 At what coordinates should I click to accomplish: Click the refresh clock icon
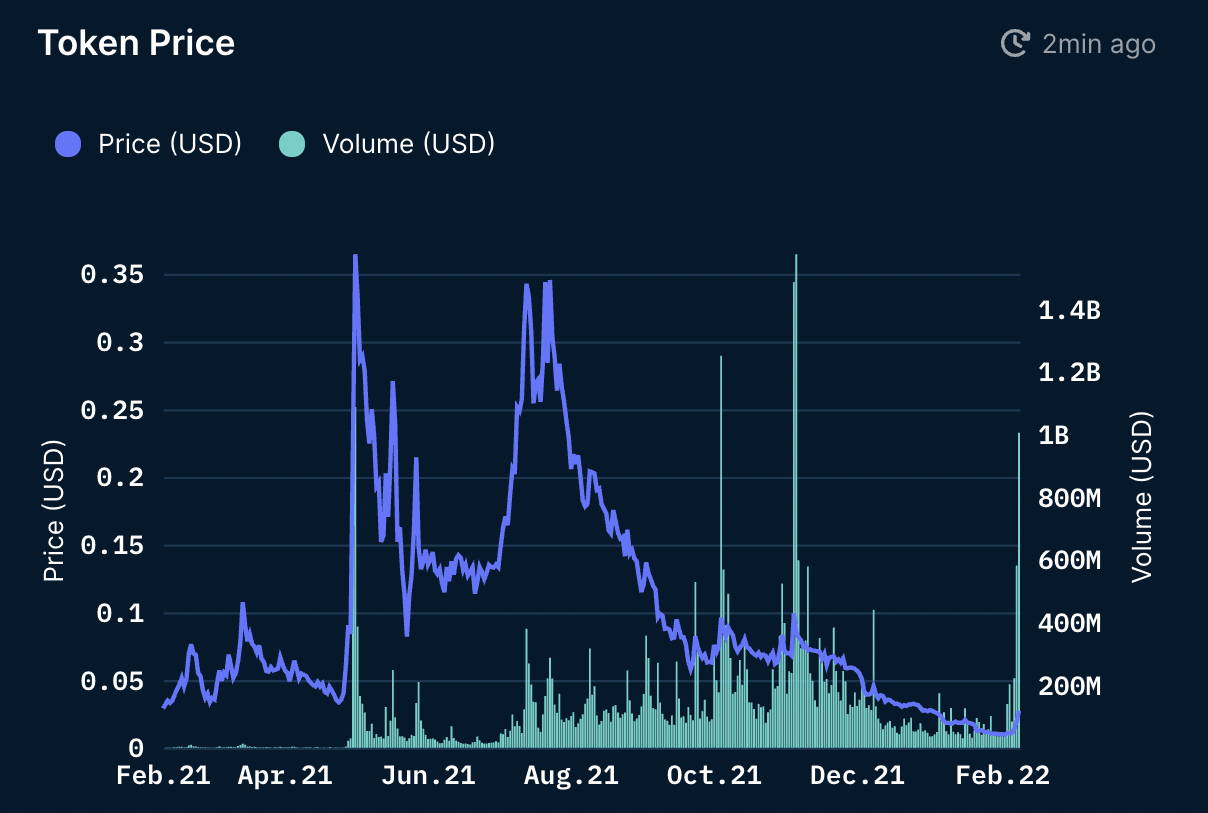[x=1015, y=43]
